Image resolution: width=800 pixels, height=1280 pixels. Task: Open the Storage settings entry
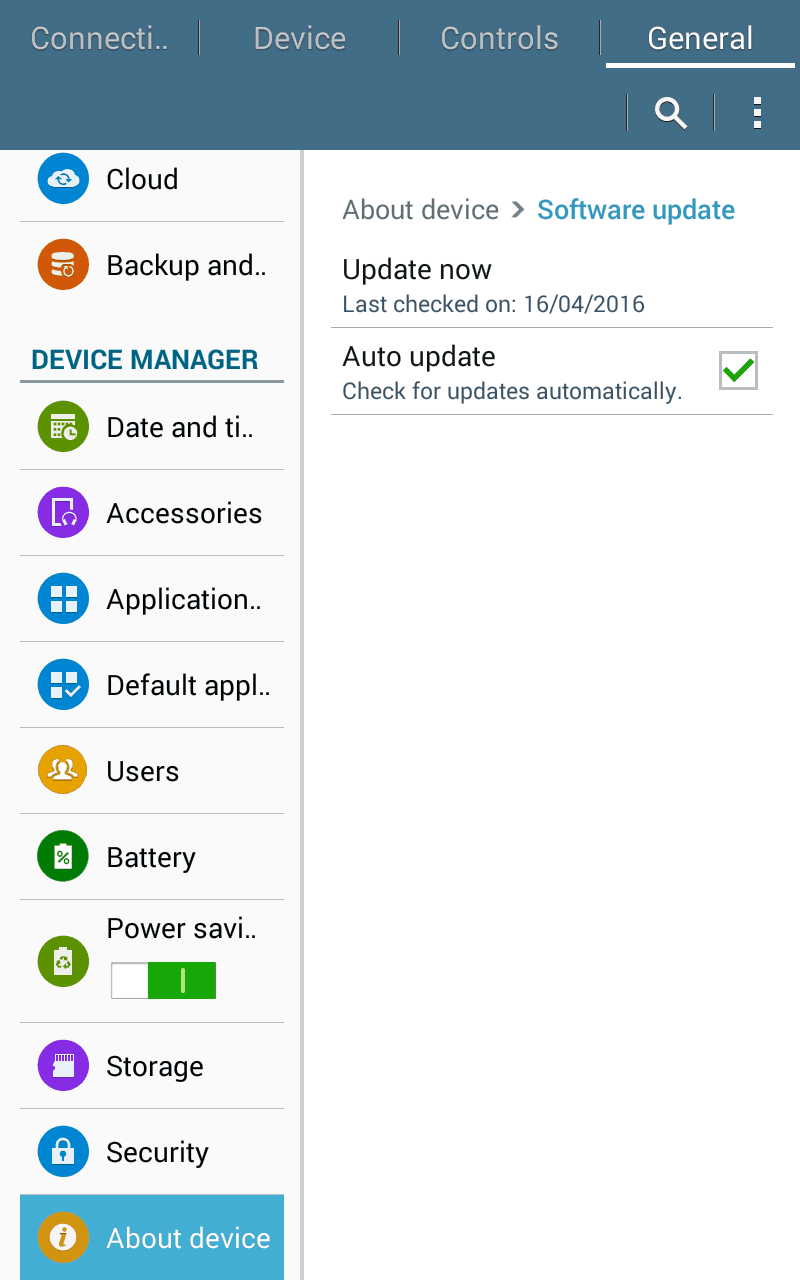point(154,1066)
